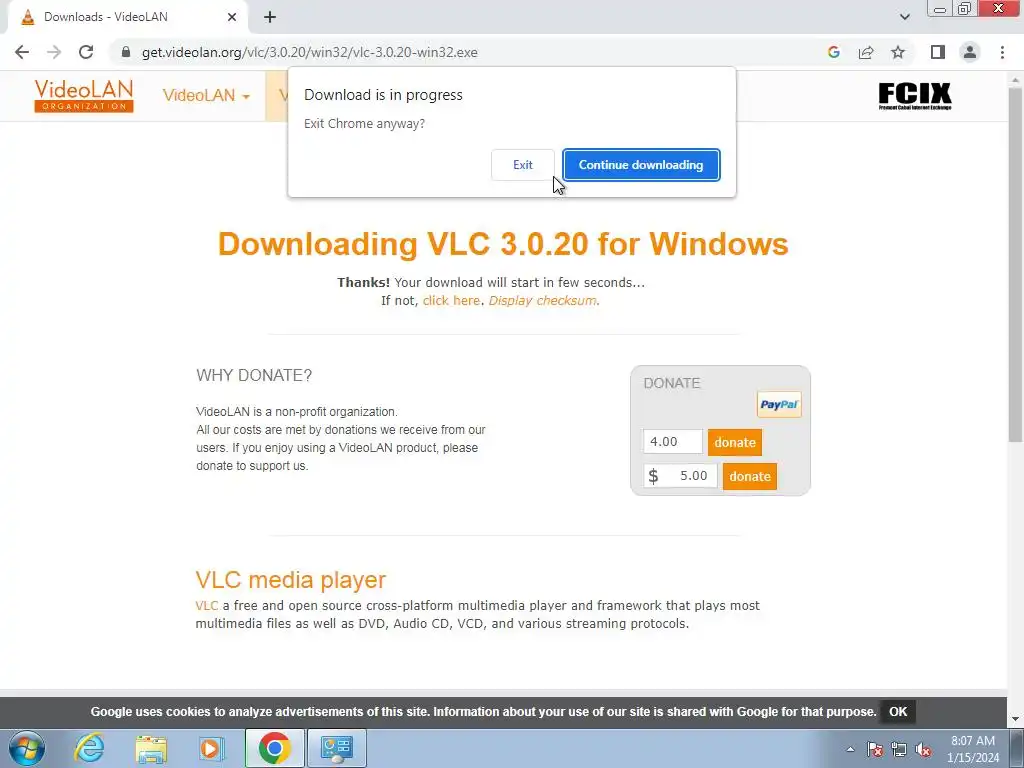Go back with the browser back arrow

22,52
